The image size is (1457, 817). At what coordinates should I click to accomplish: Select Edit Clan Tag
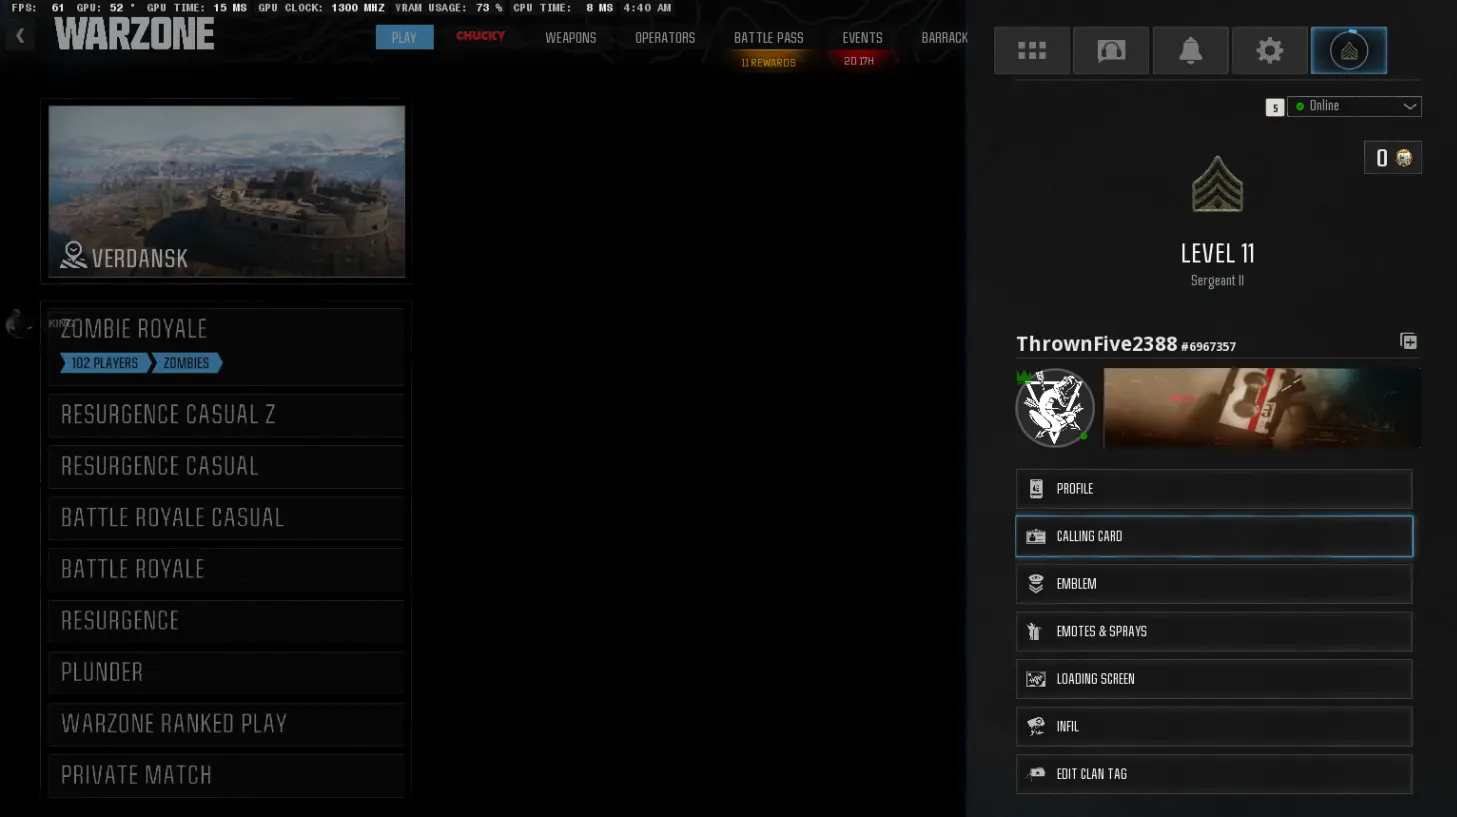click(x=1214, y=774)
